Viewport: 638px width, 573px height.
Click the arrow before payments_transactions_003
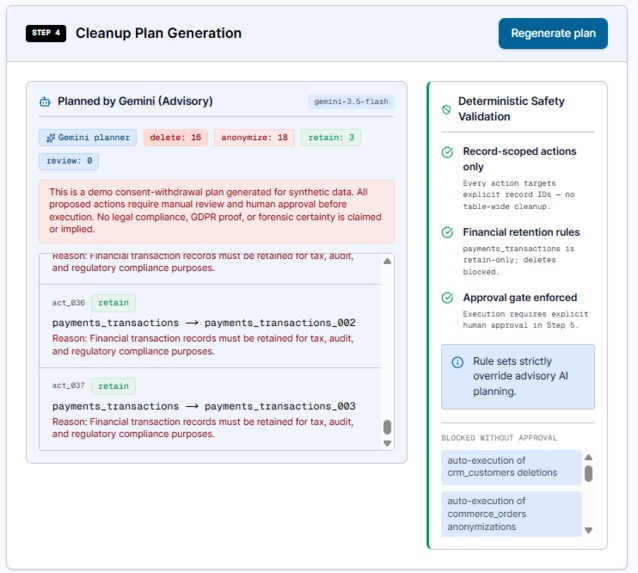tap(192, 407)
